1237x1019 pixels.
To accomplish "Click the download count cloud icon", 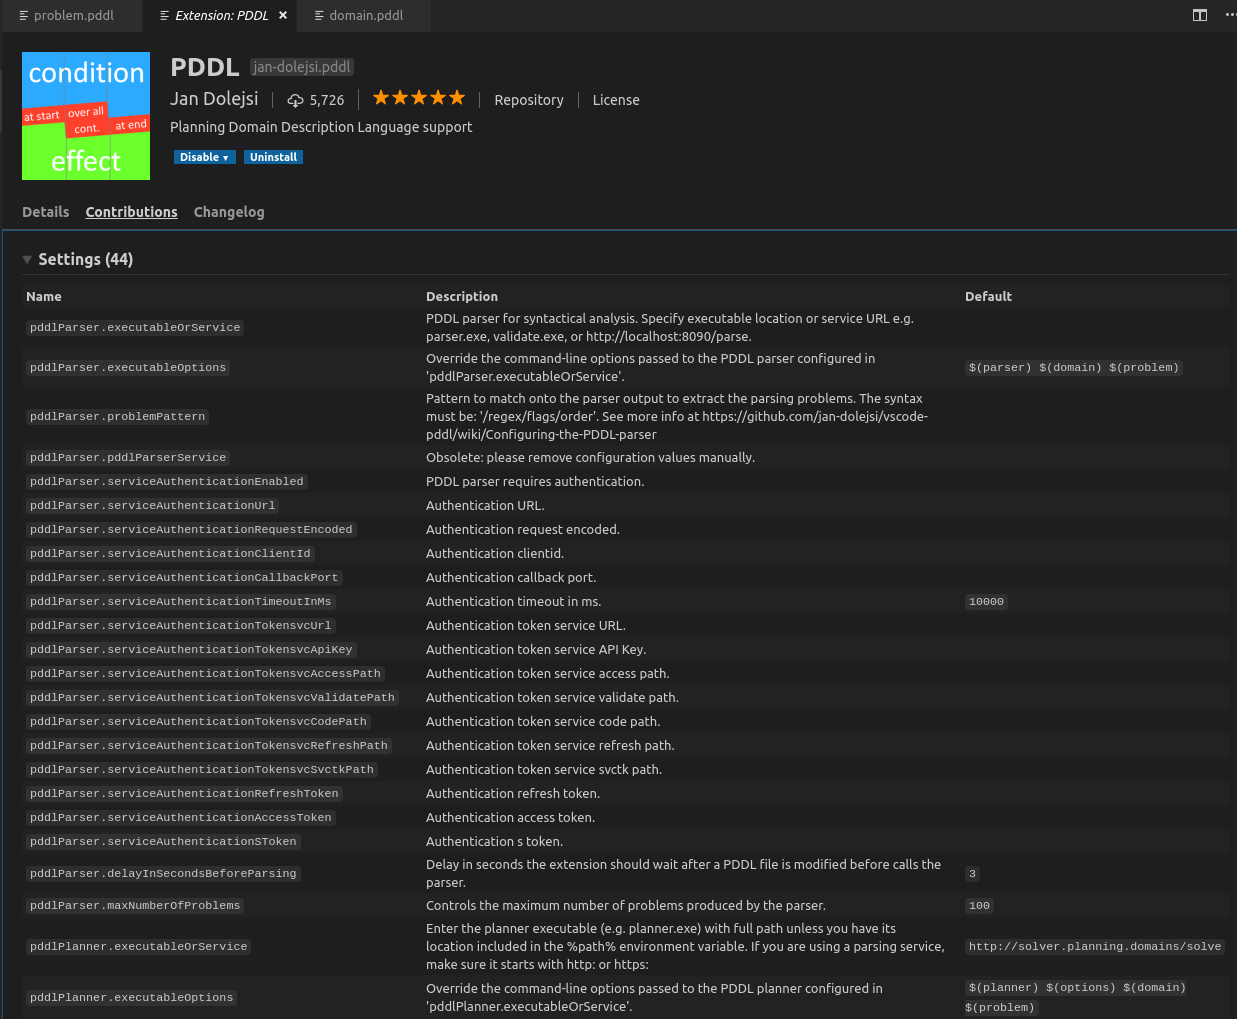I will pos(294,99).
